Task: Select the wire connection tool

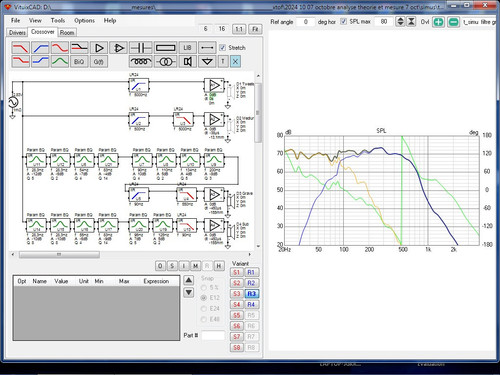Action: 207,48
